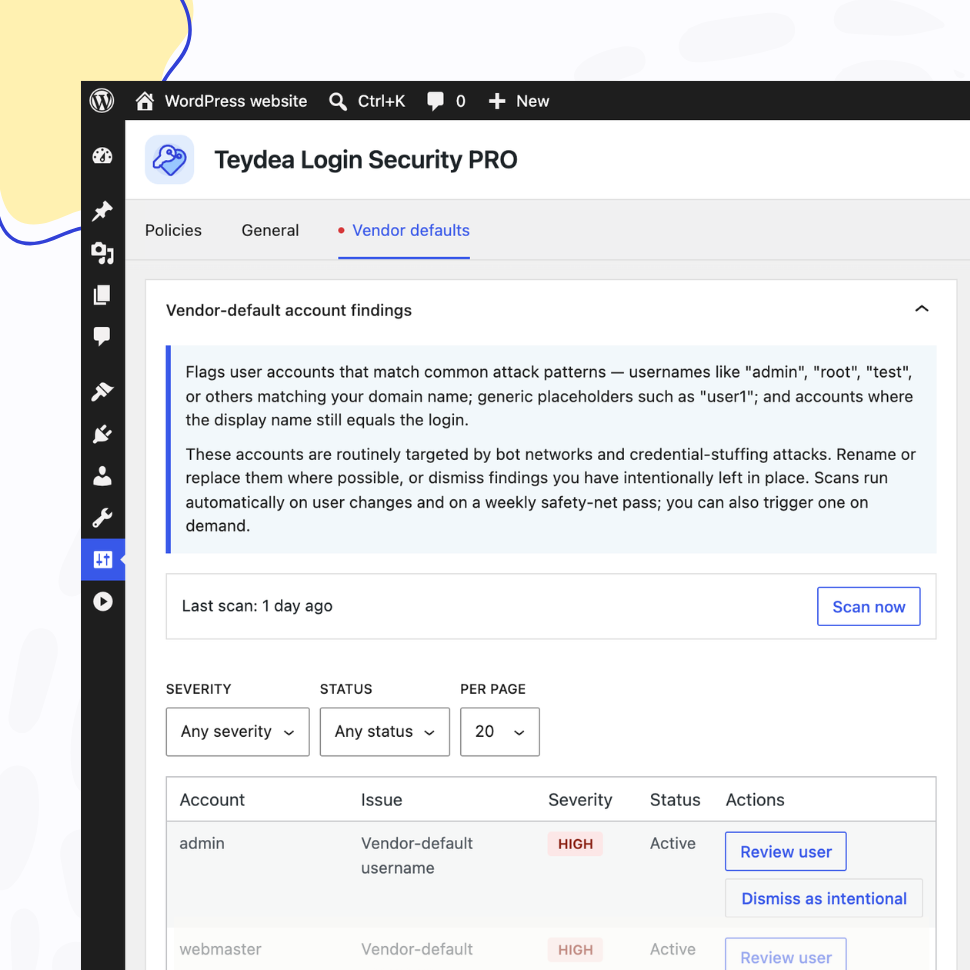The image size is (970, 970).
Task: Visit the WordPress website home link
Action: click(221, 101)
